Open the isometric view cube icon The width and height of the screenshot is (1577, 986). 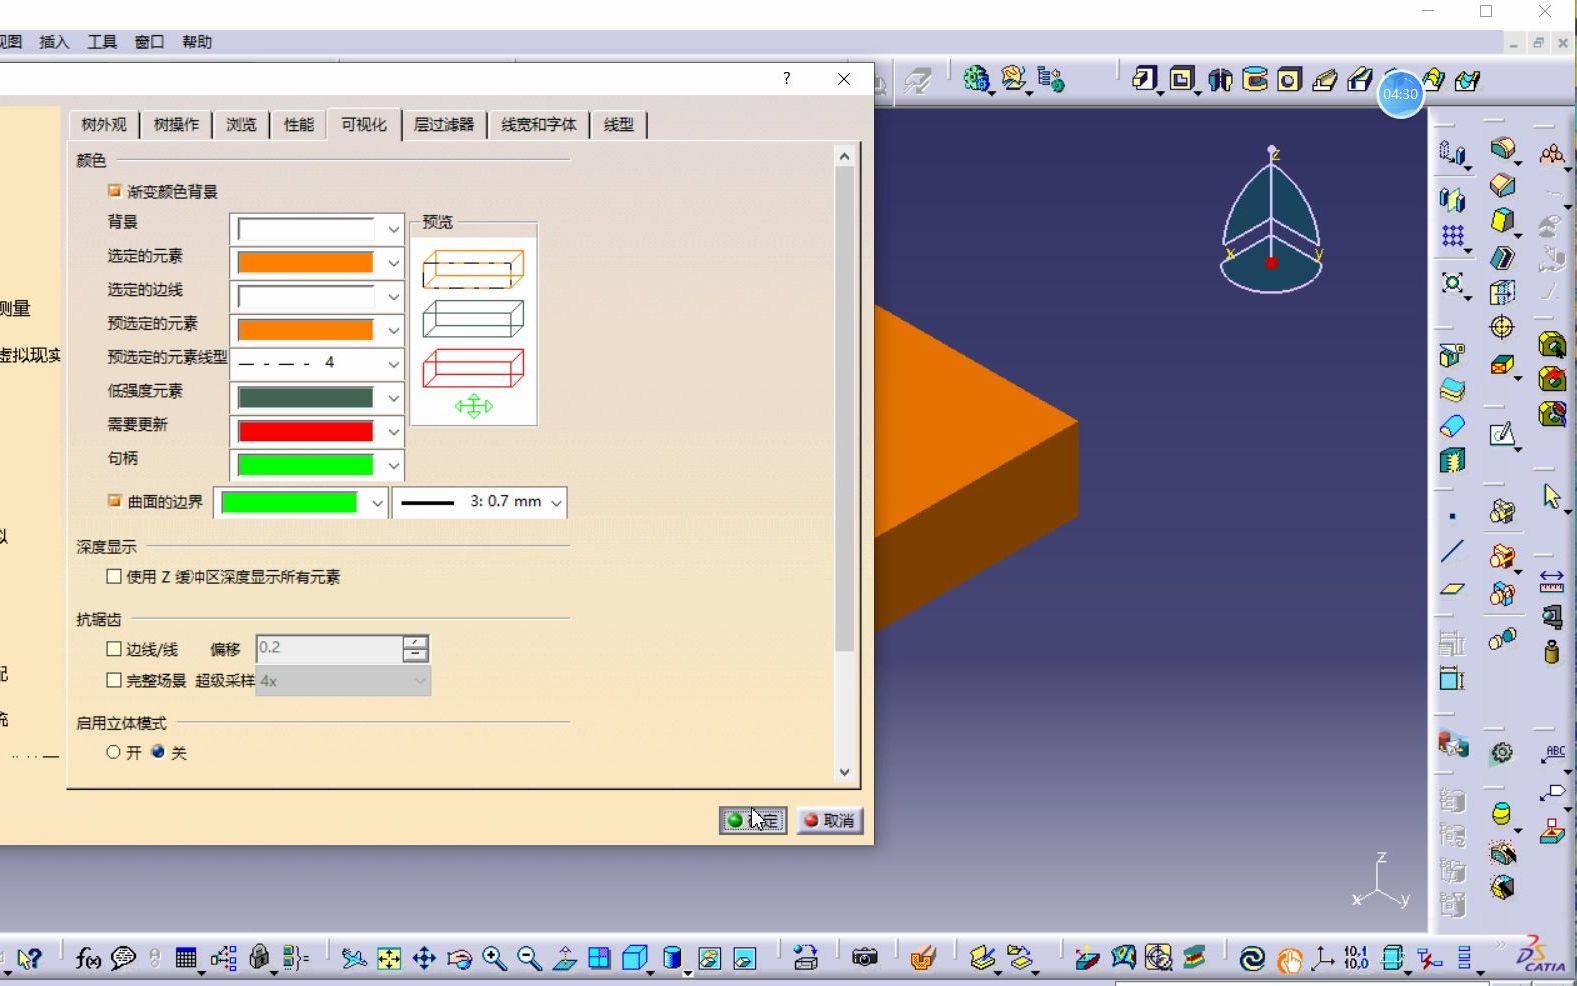coord(635,959)
